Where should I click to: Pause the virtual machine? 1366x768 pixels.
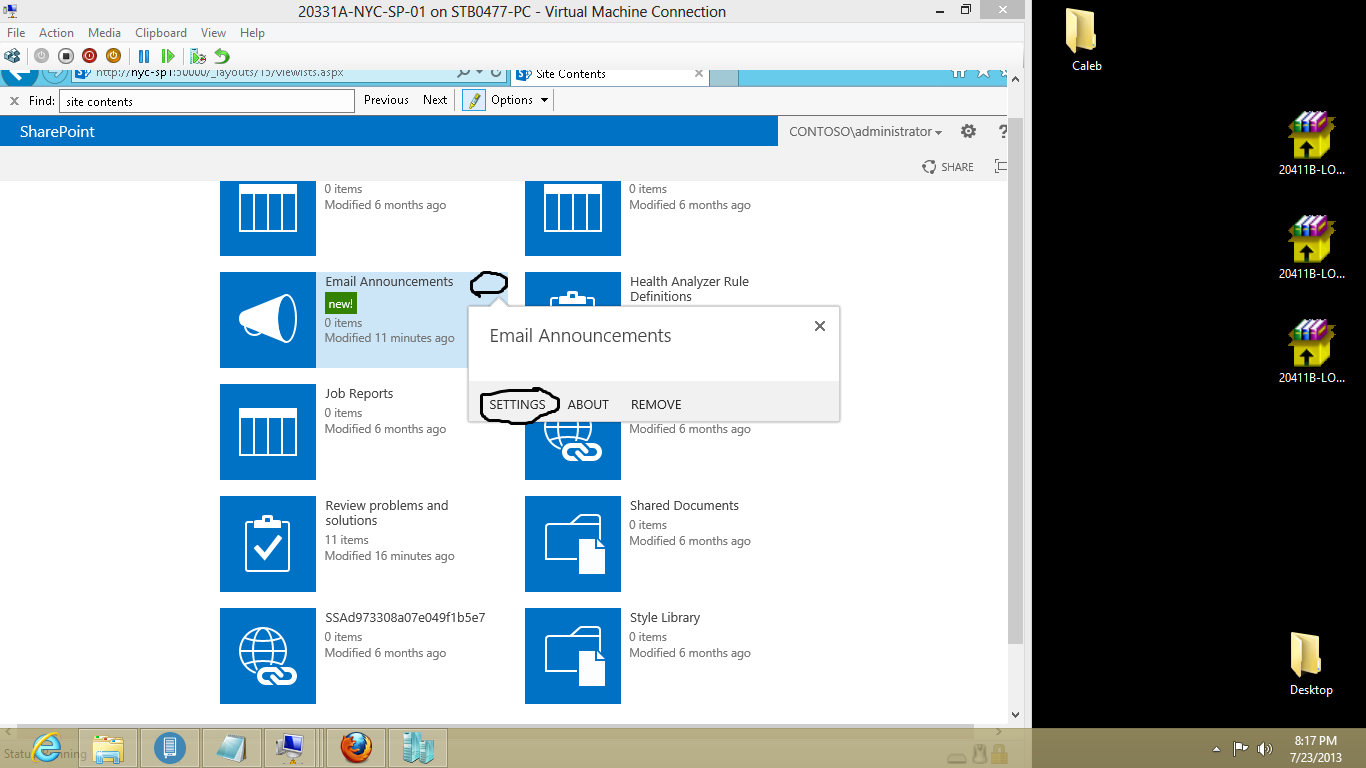144,56
